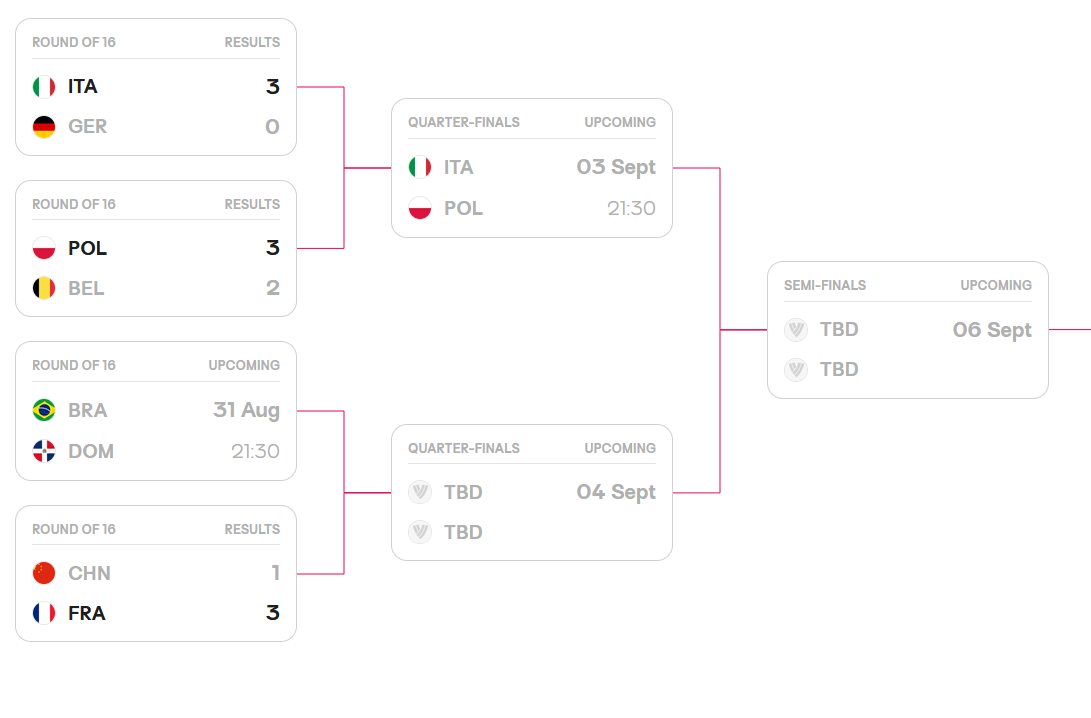Click UPCOMING label on the semi-finals card
Viewport: 1091px width, 718px height.
pyautogui.click(x=996, y=285)
